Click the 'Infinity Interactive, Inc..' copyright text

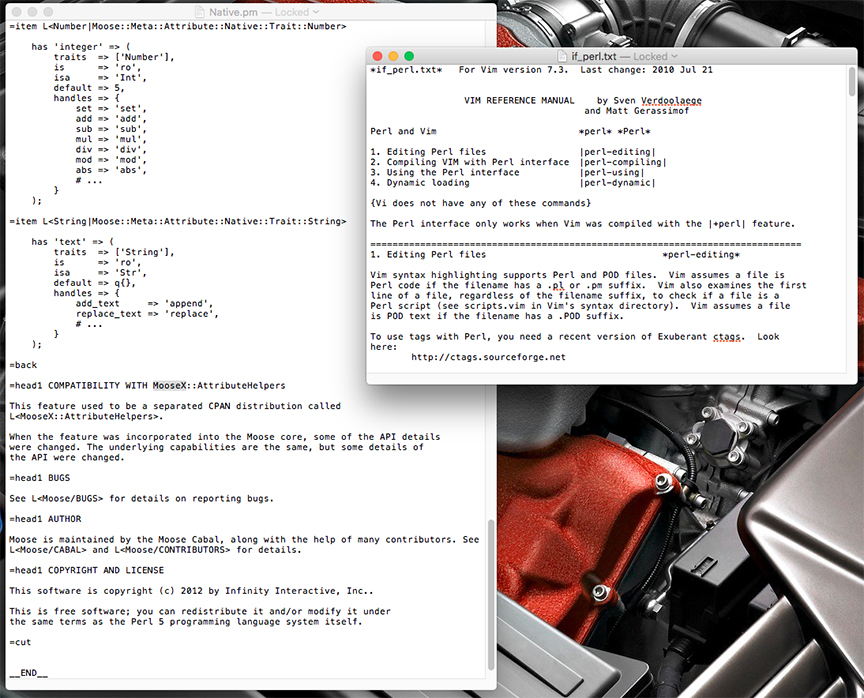coord(299,591)
